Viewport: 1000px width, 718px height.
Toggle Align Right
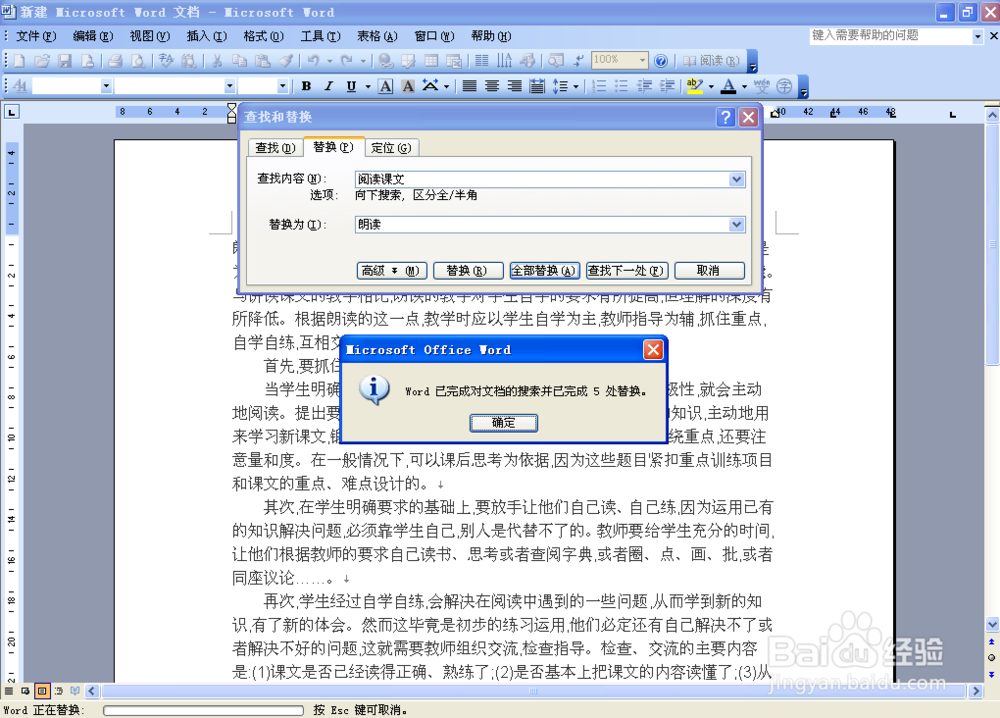(x=514, y=85)
